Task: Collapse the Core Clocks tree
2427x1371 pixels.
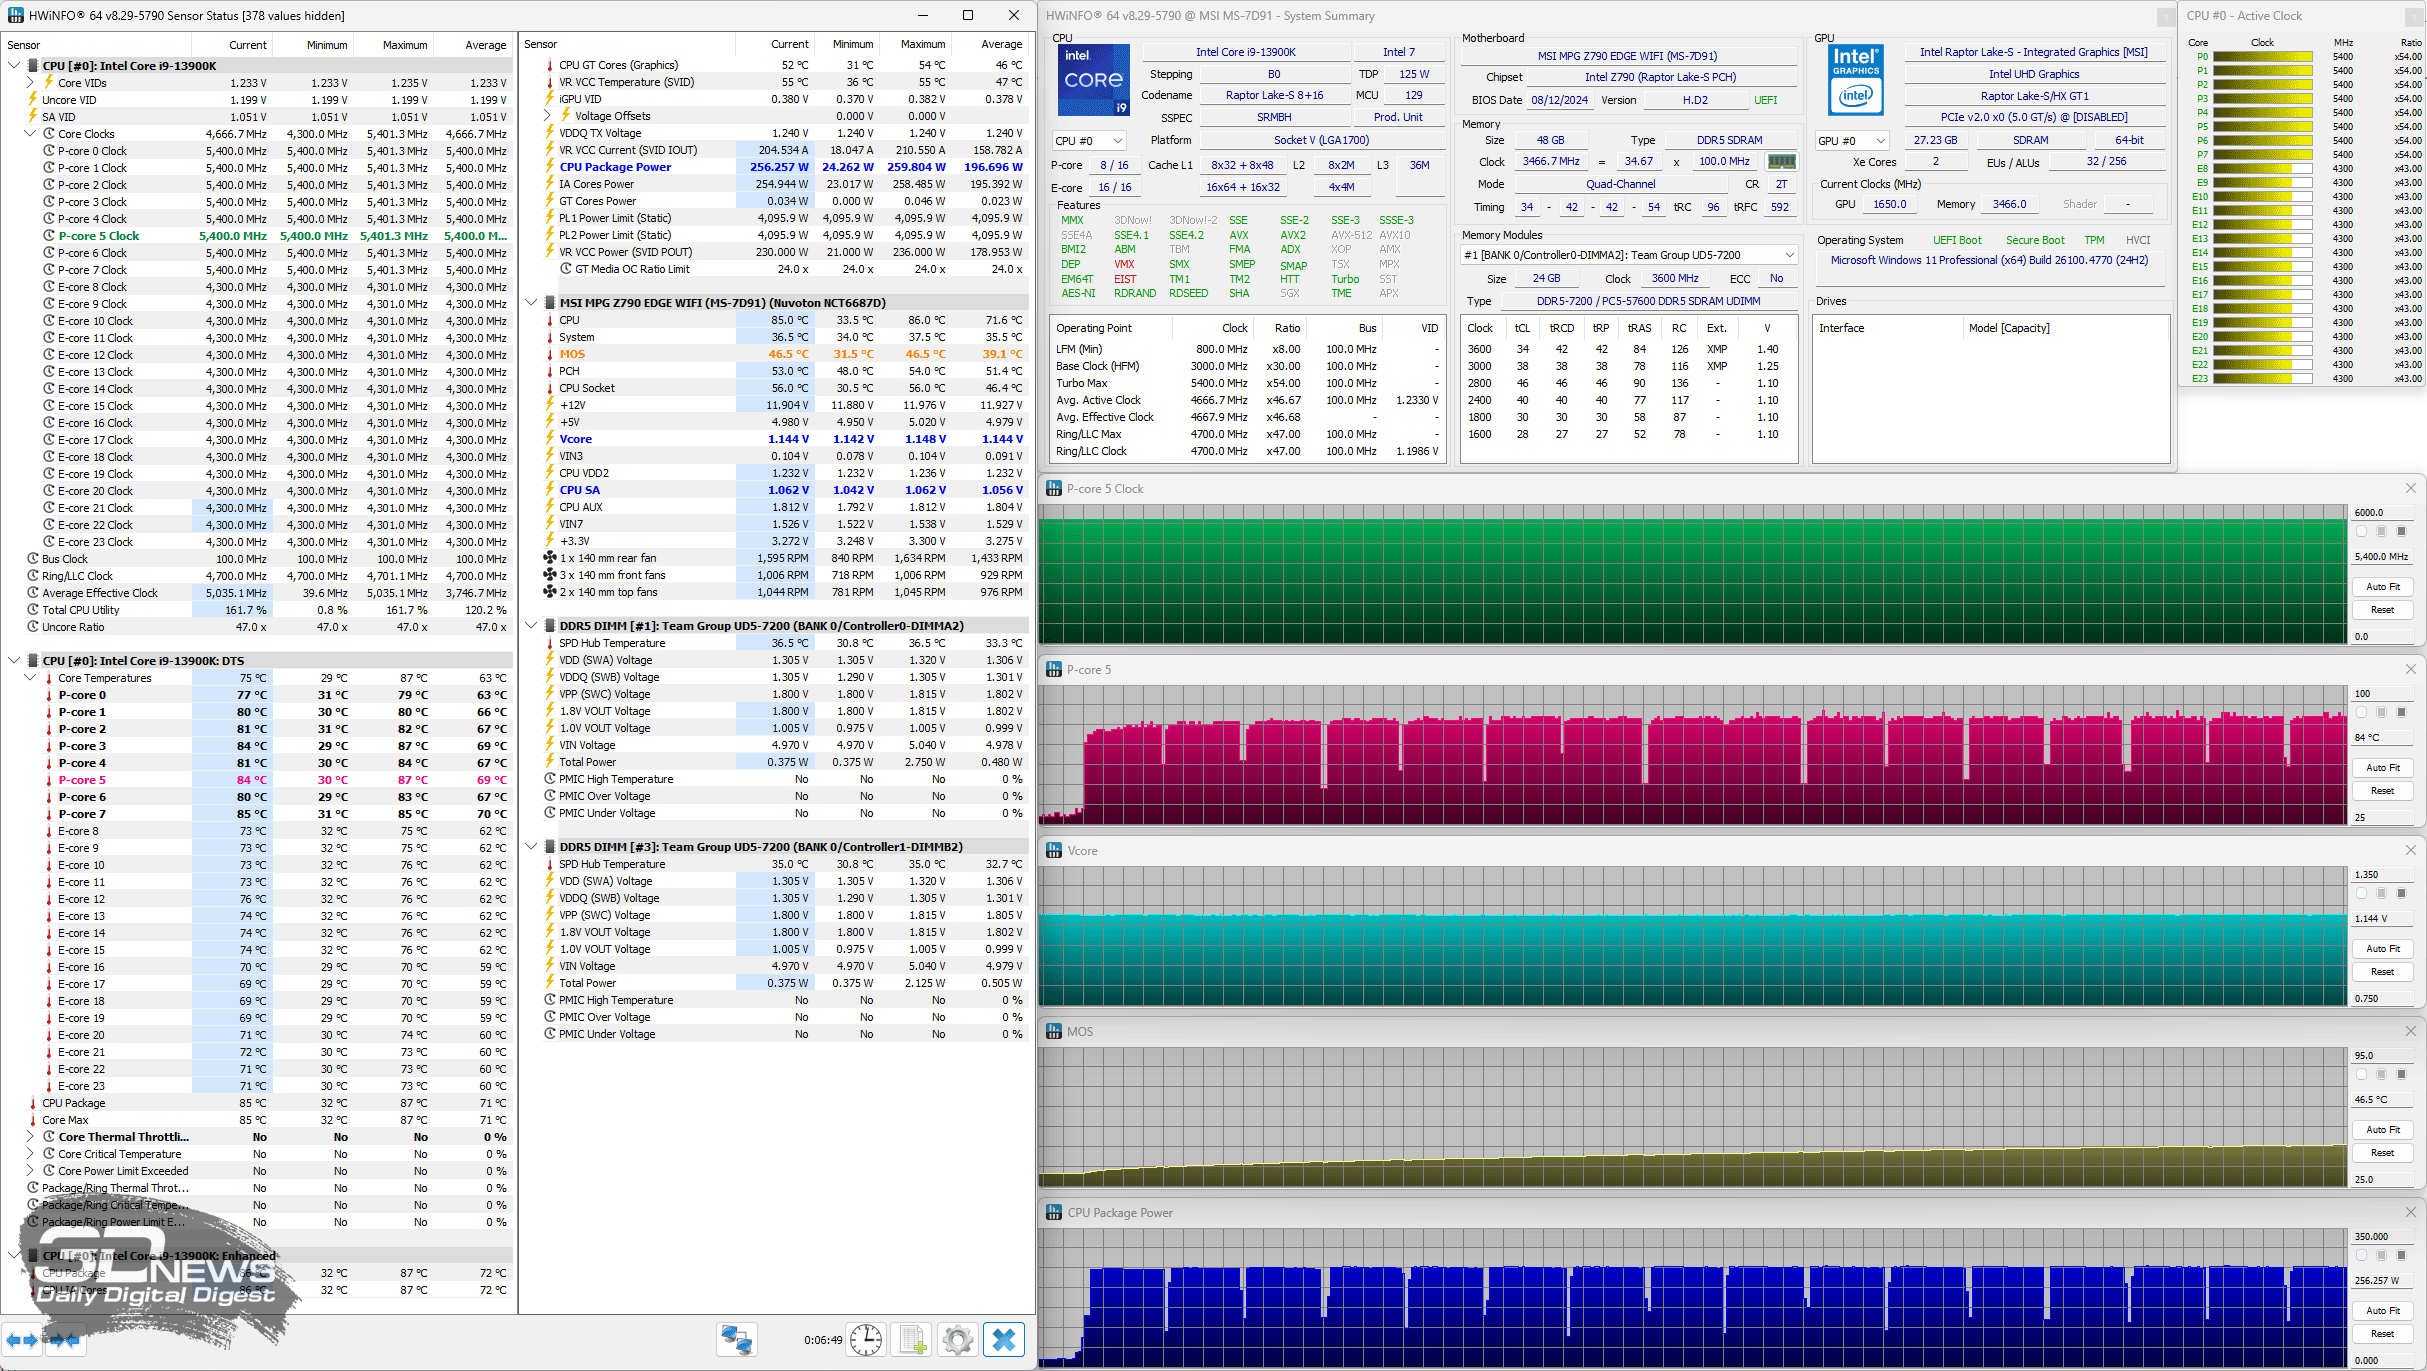Action: 30,134
